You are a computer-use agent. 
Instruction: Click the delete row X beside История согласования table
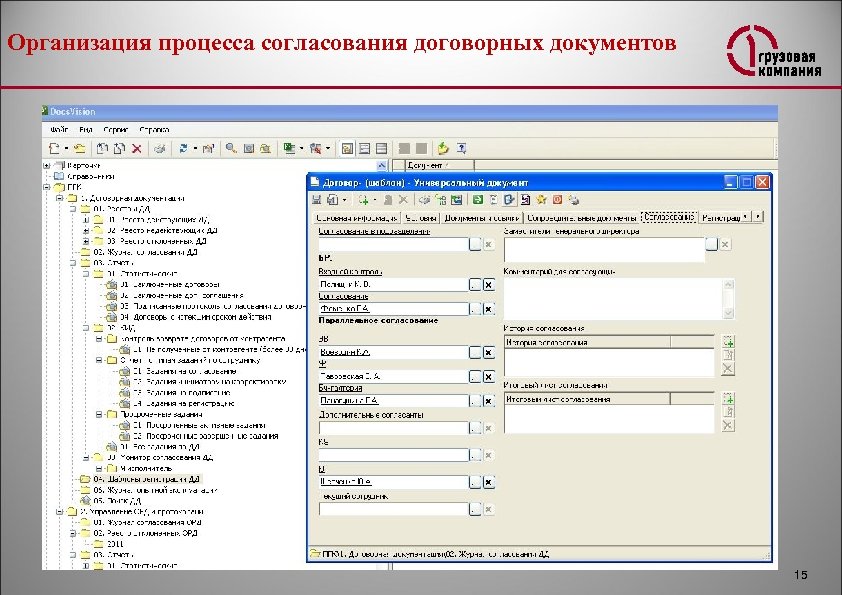(x=728, y=368)
